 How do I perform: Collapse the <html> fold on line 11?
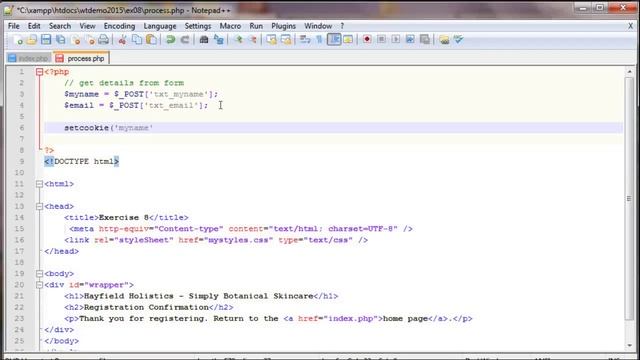pyautogui.click(x=40, y=184)
